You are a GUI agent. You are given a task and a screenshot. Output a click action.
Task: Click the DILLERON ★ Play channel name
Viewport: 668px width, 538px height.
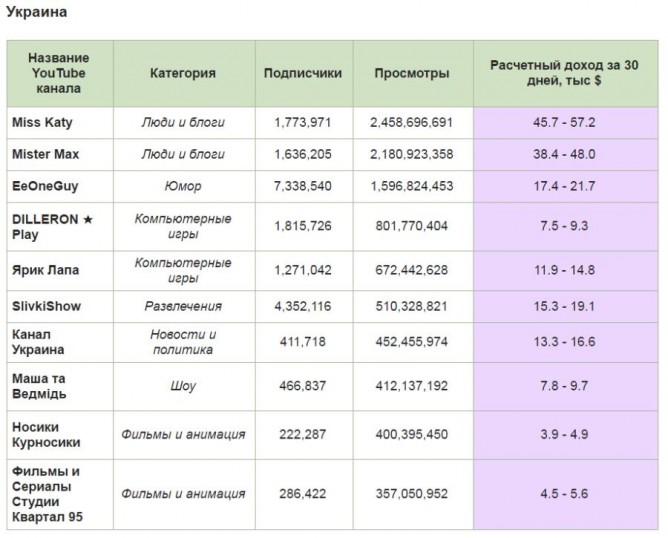(x=51, y=226)
